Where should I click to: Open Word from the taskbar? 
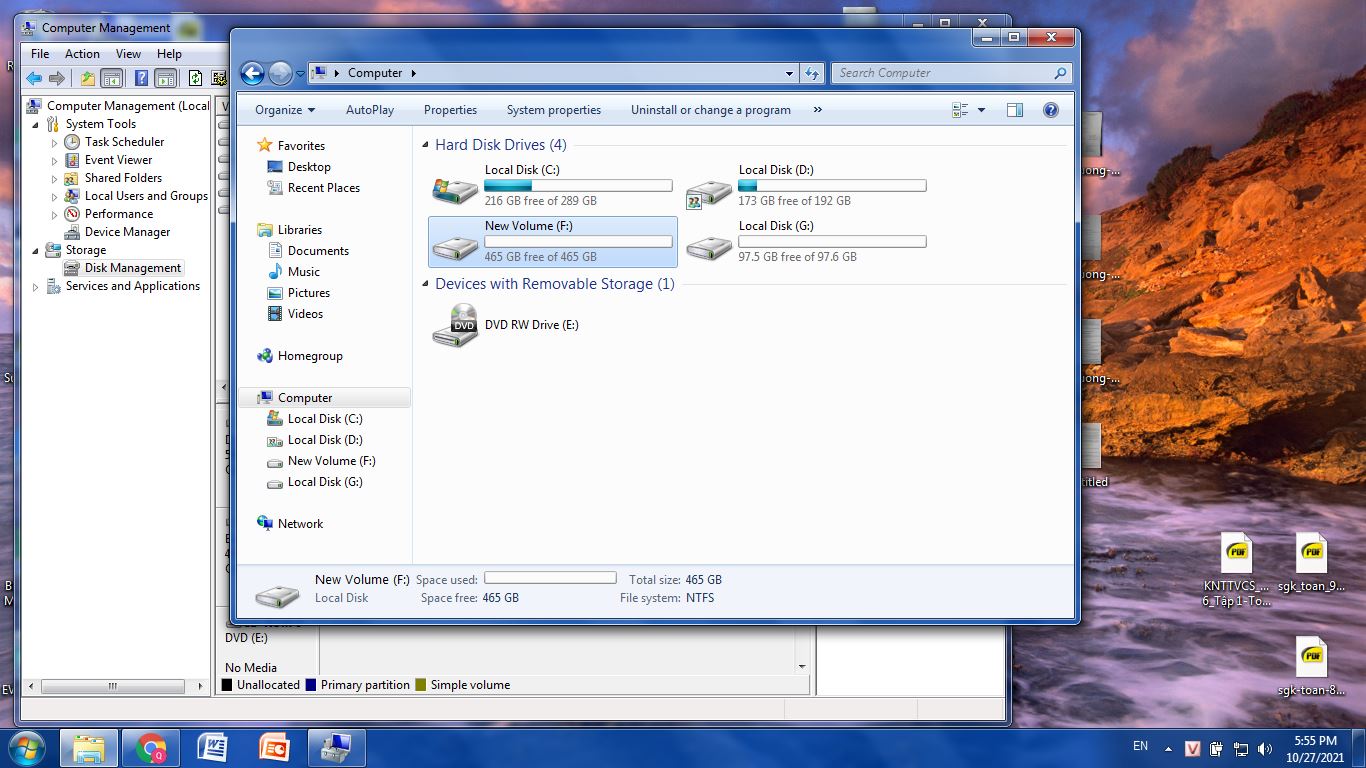(212, 748)
